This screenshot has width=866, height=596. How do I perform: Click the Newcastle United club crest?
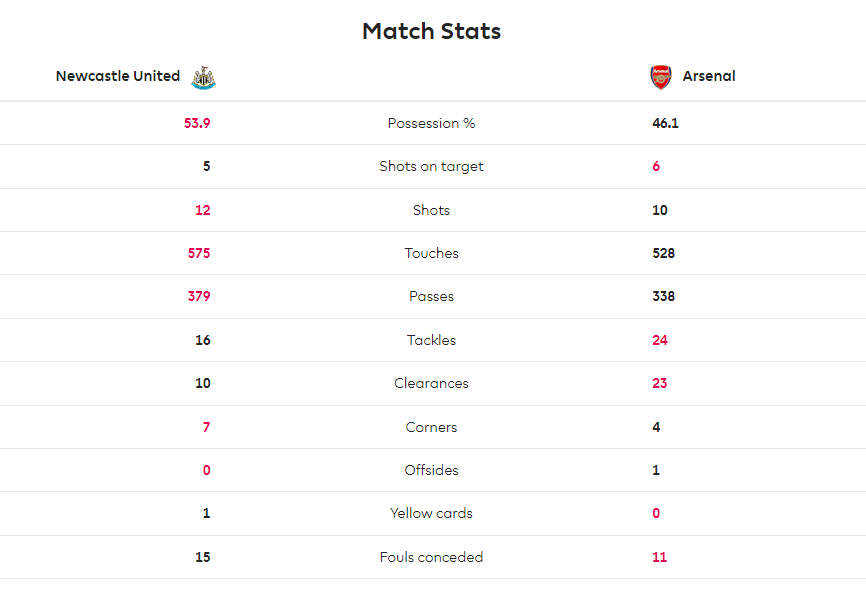(x=203, y=77)
